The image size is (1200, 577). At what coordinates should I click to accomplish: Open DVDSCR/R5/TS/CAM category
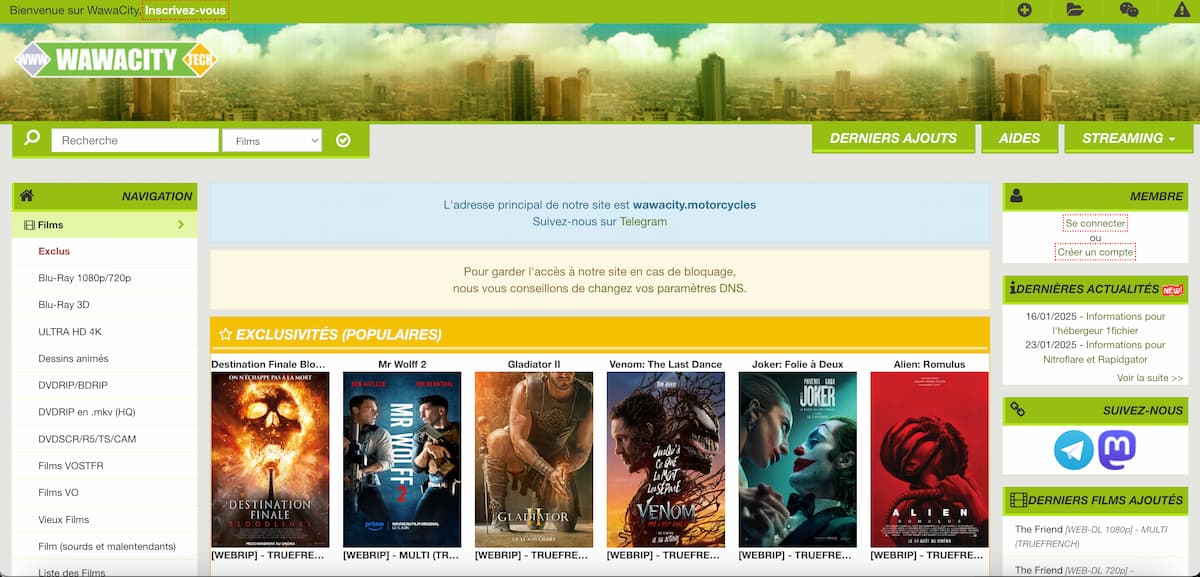coord(87,439)
